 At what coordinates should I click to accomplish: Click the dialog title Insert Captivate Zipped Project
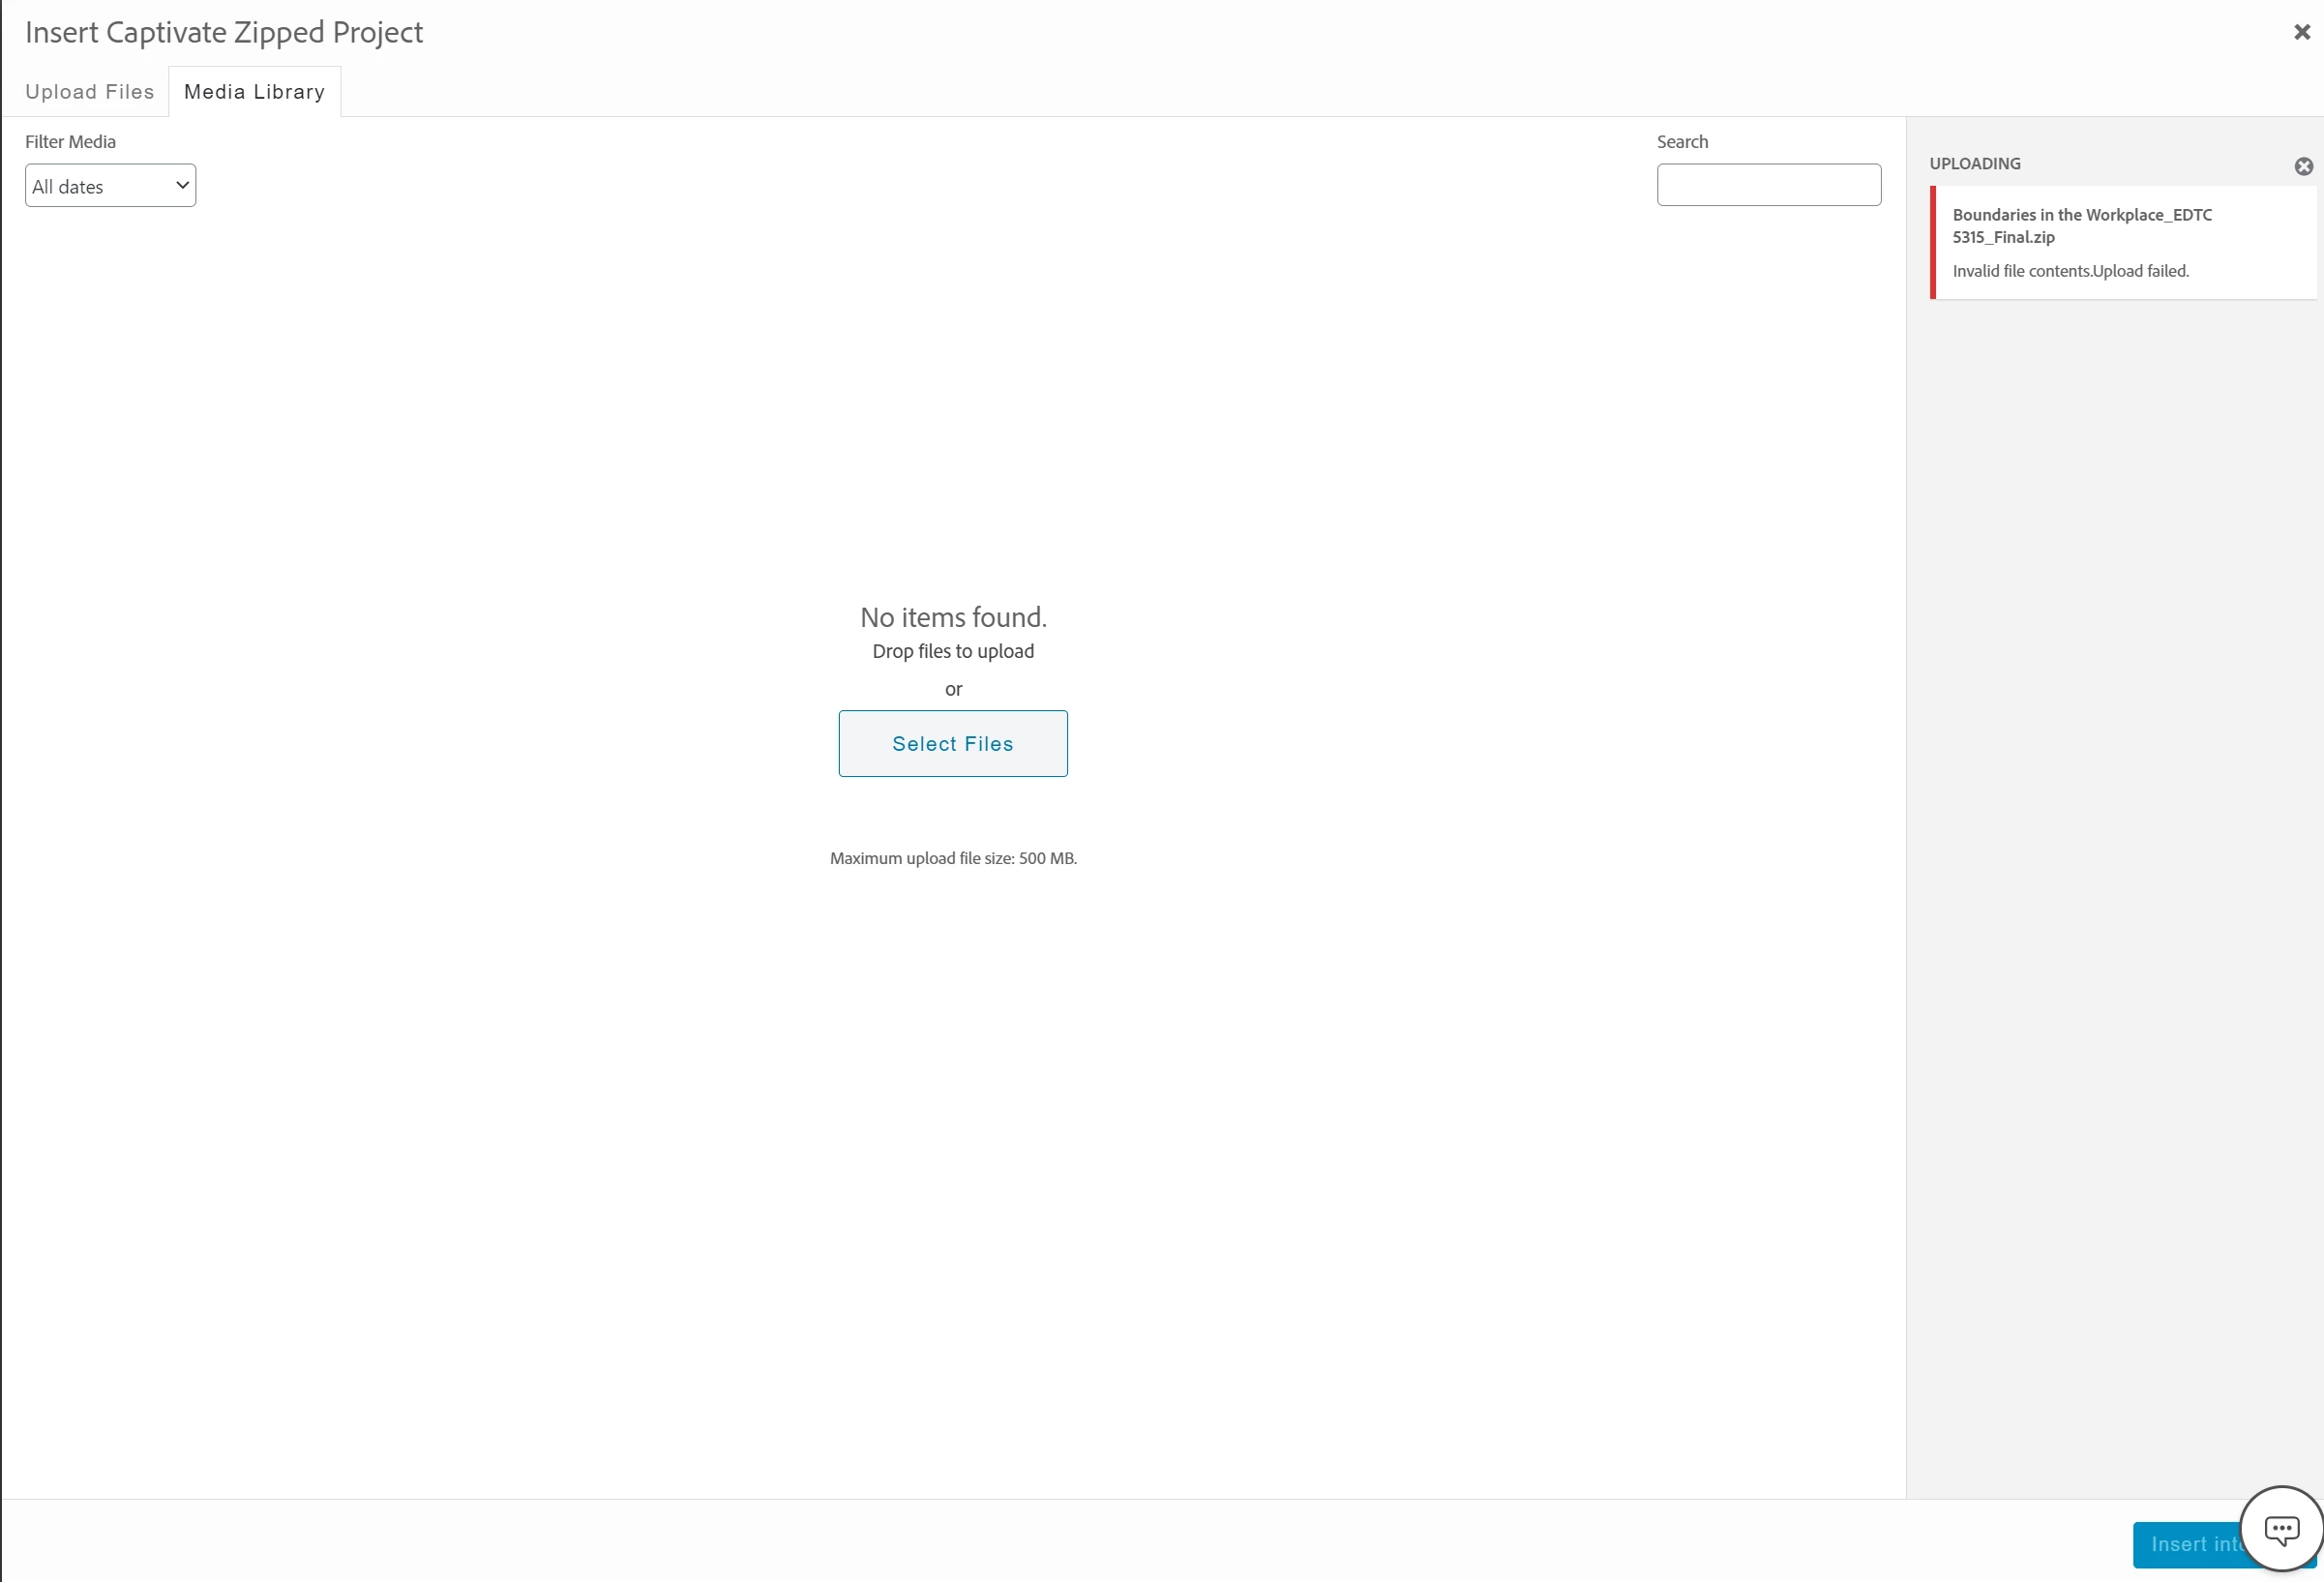[x=224, y=33]
